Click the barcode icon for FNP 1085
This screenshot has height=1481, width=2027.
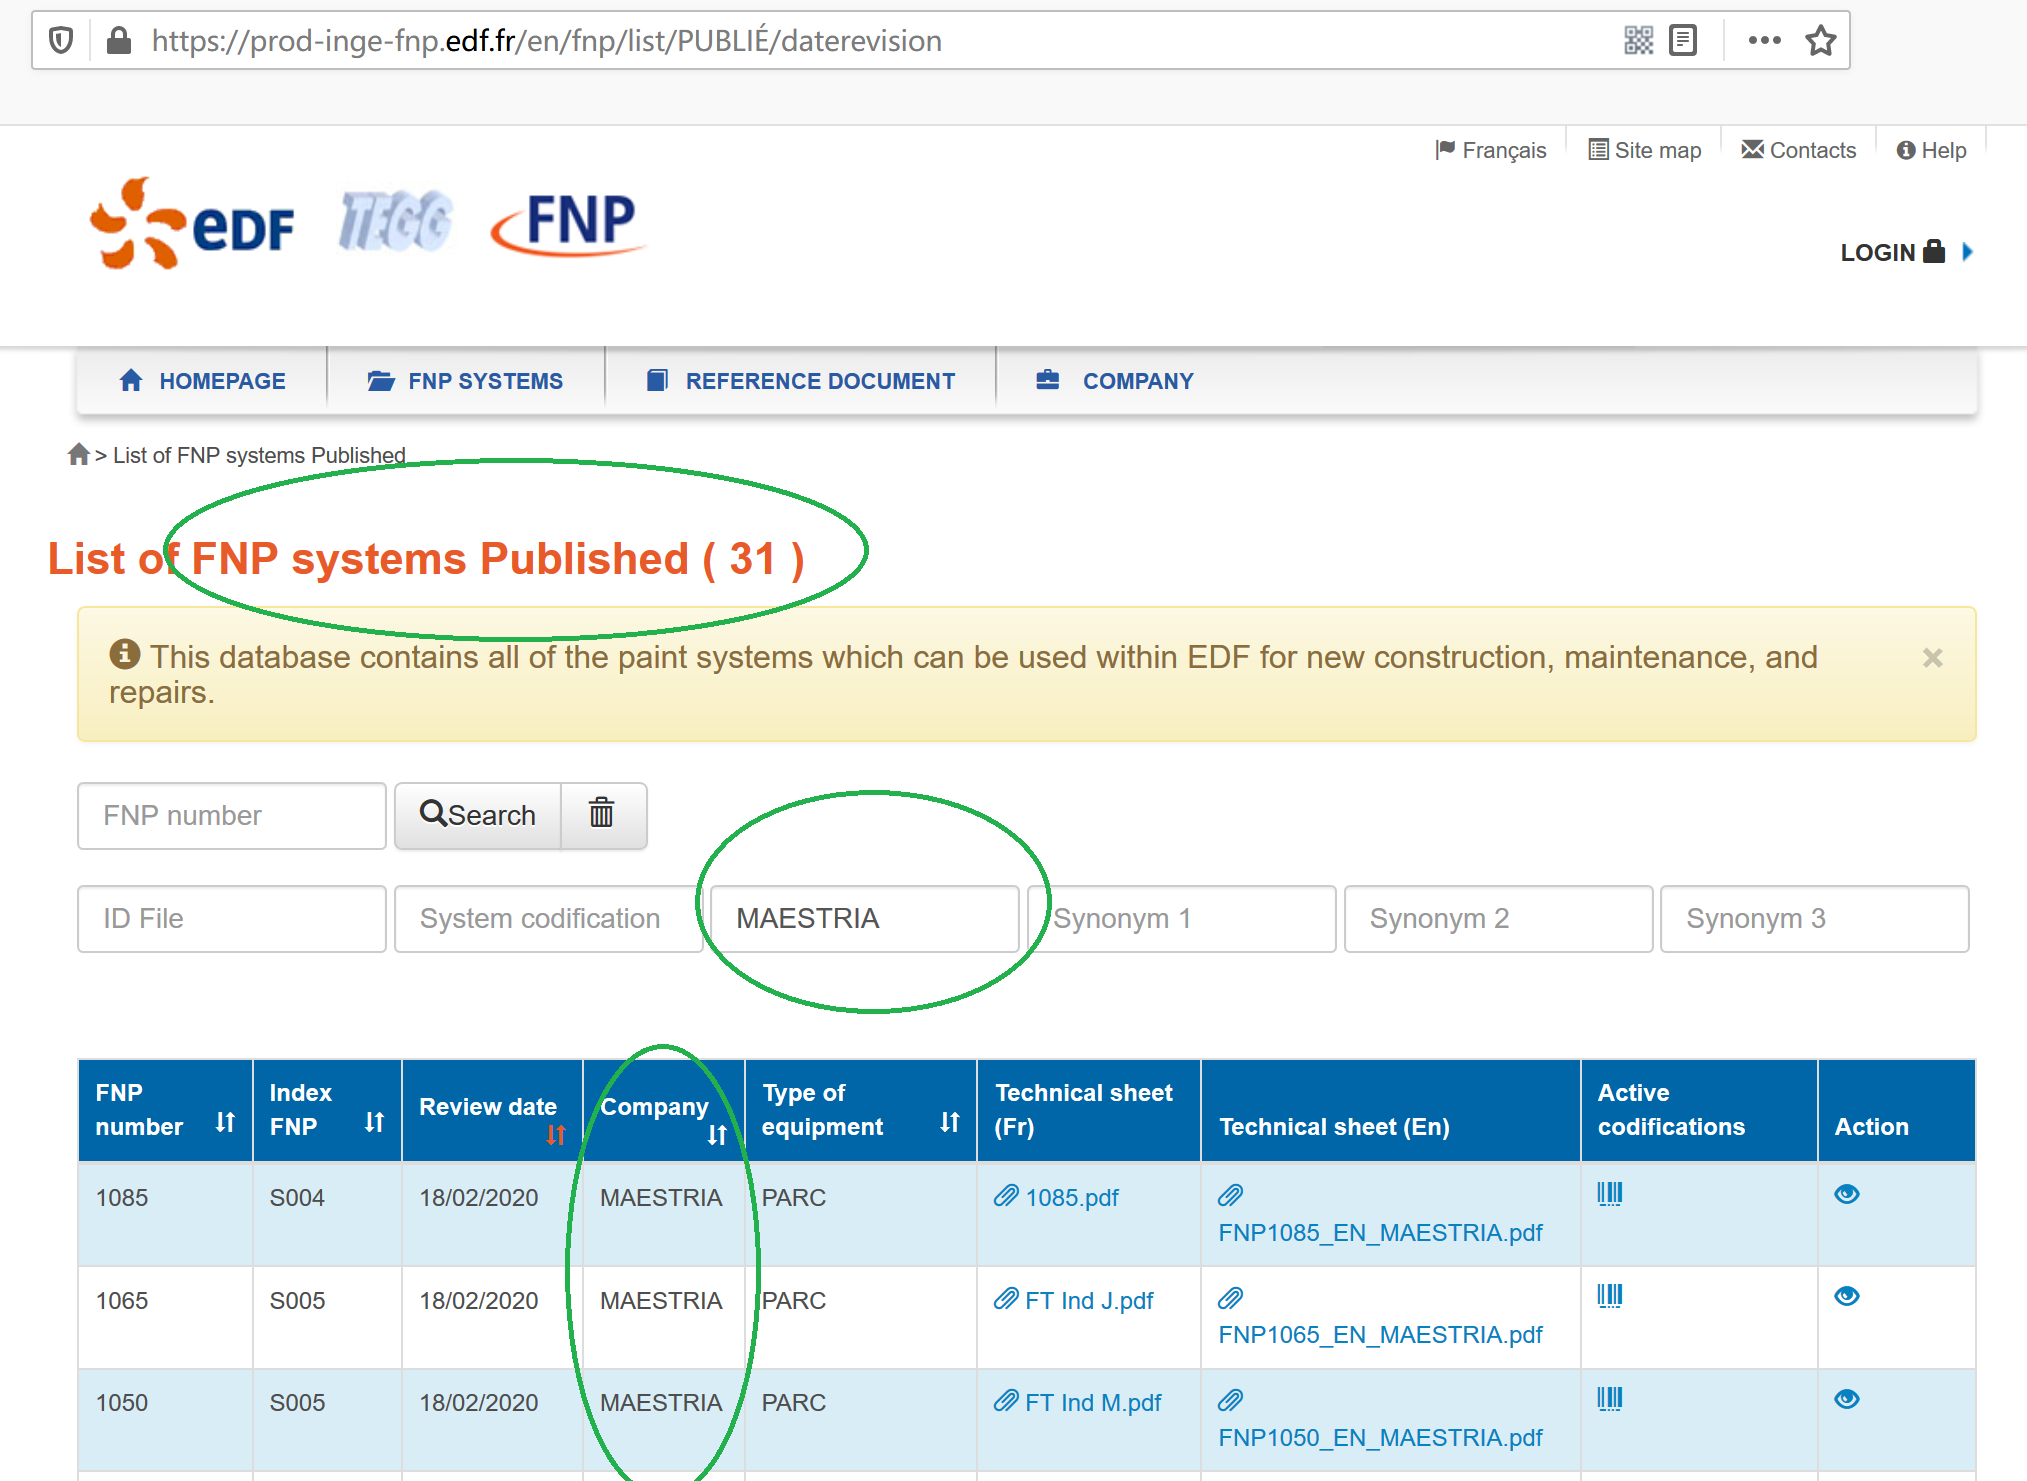tap(1609, 1194)
